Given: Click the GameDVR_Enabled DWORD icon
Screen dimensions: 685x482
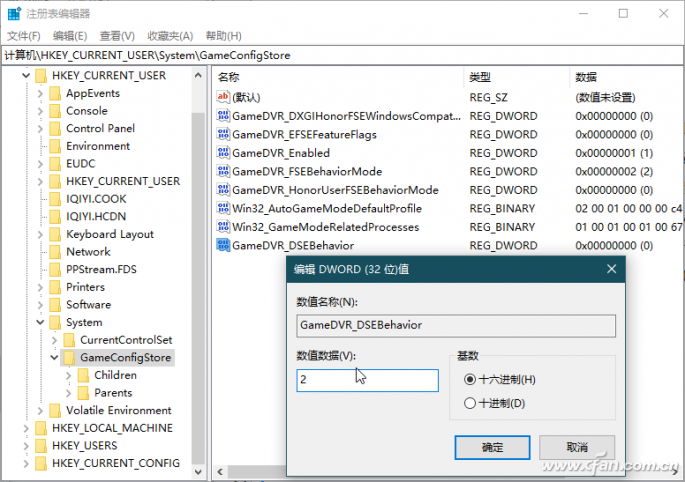Looking at the screenshot, I should point(223,153).
